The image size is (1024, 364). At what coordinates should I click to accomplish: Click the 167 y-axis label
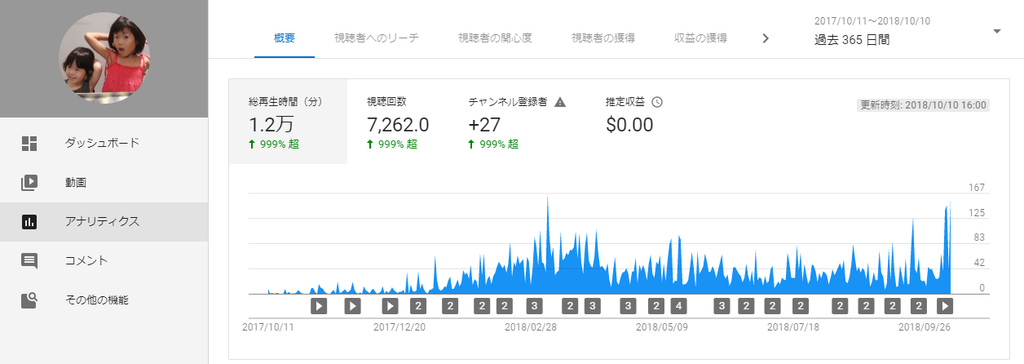click(x=978, y=188)
